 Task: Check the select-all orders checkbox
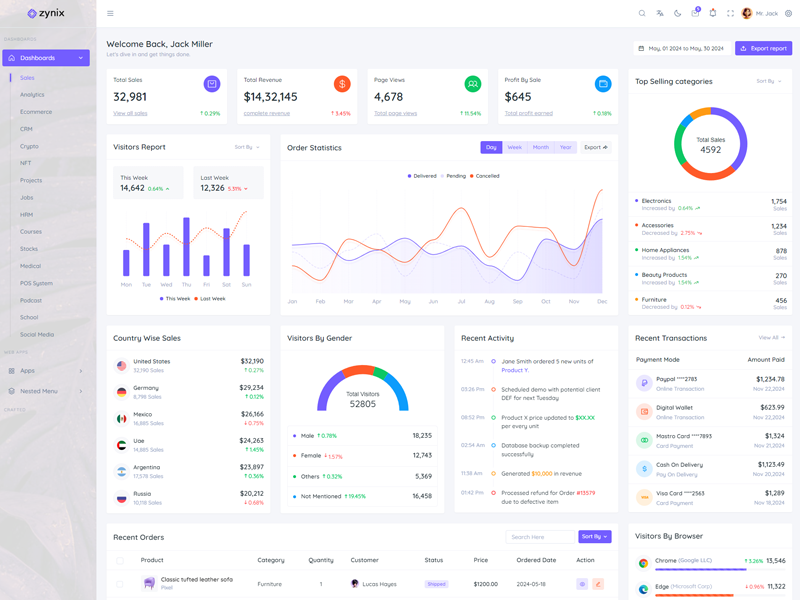tap(120, 560)
